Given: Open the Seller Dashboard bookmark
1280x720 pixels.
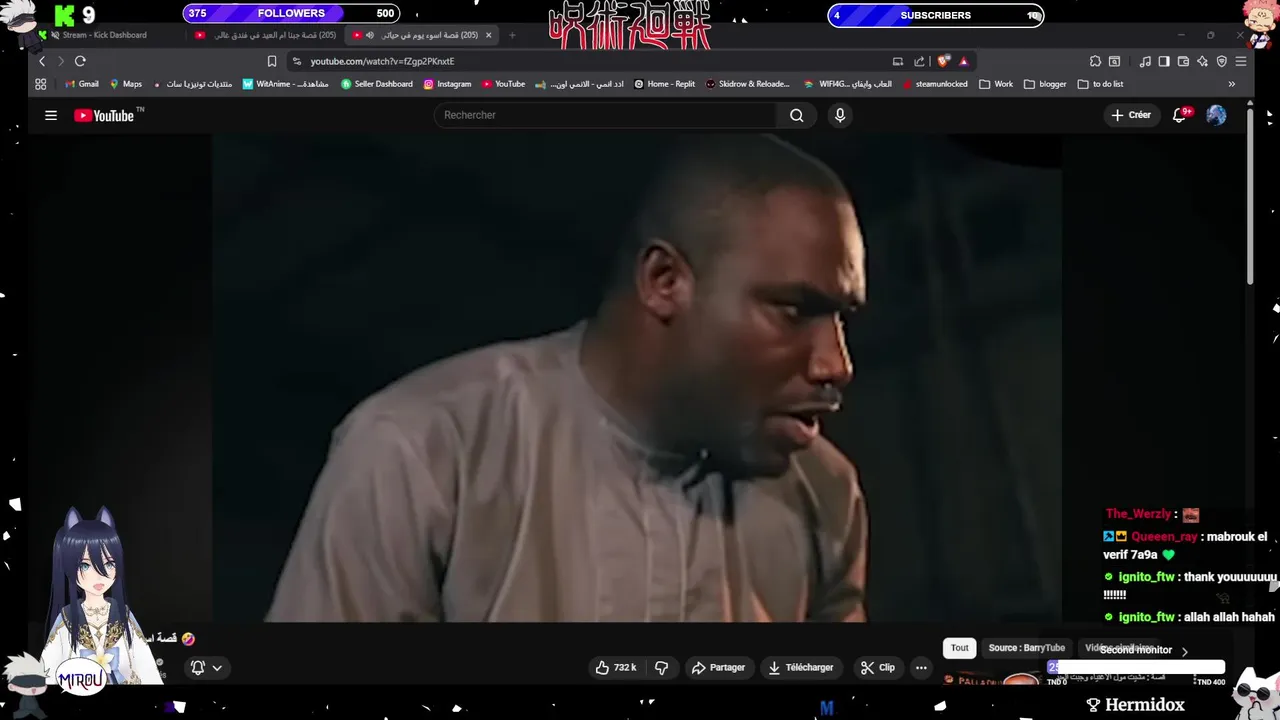Looking at the screenshot, I should click(376, 84).
